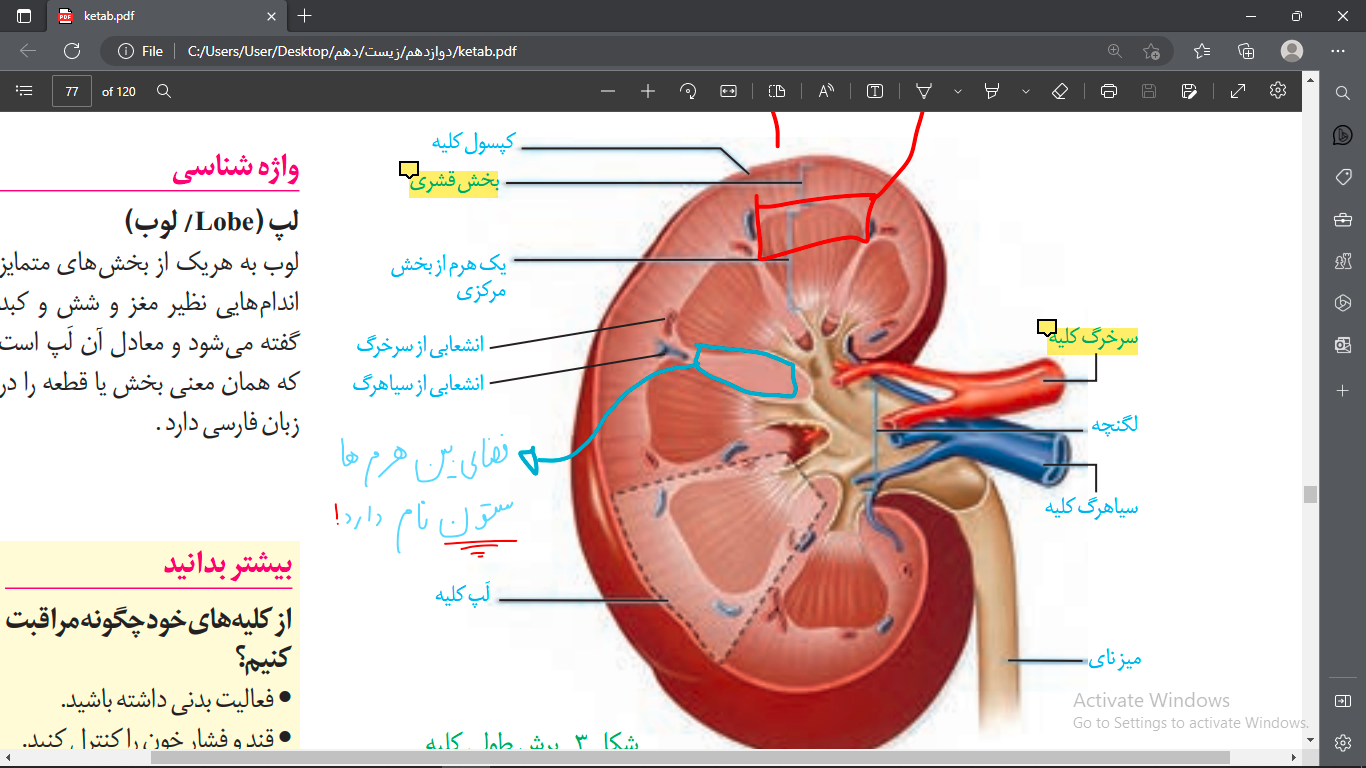Image resolution: width=1366 pixels, height=768 pixels.
Task: Select the Add text tool
Action: [875, 91]
